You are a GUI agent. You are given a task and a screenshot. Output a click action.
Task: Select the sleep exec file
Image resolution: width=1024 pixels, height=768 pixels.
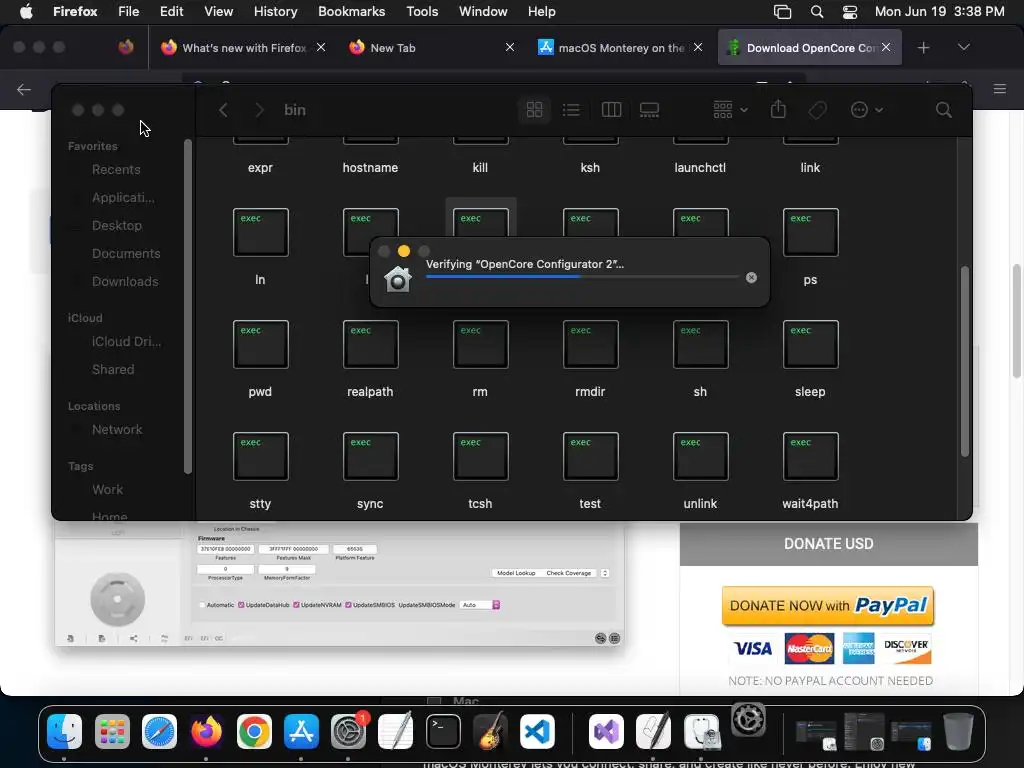[810, 345]
